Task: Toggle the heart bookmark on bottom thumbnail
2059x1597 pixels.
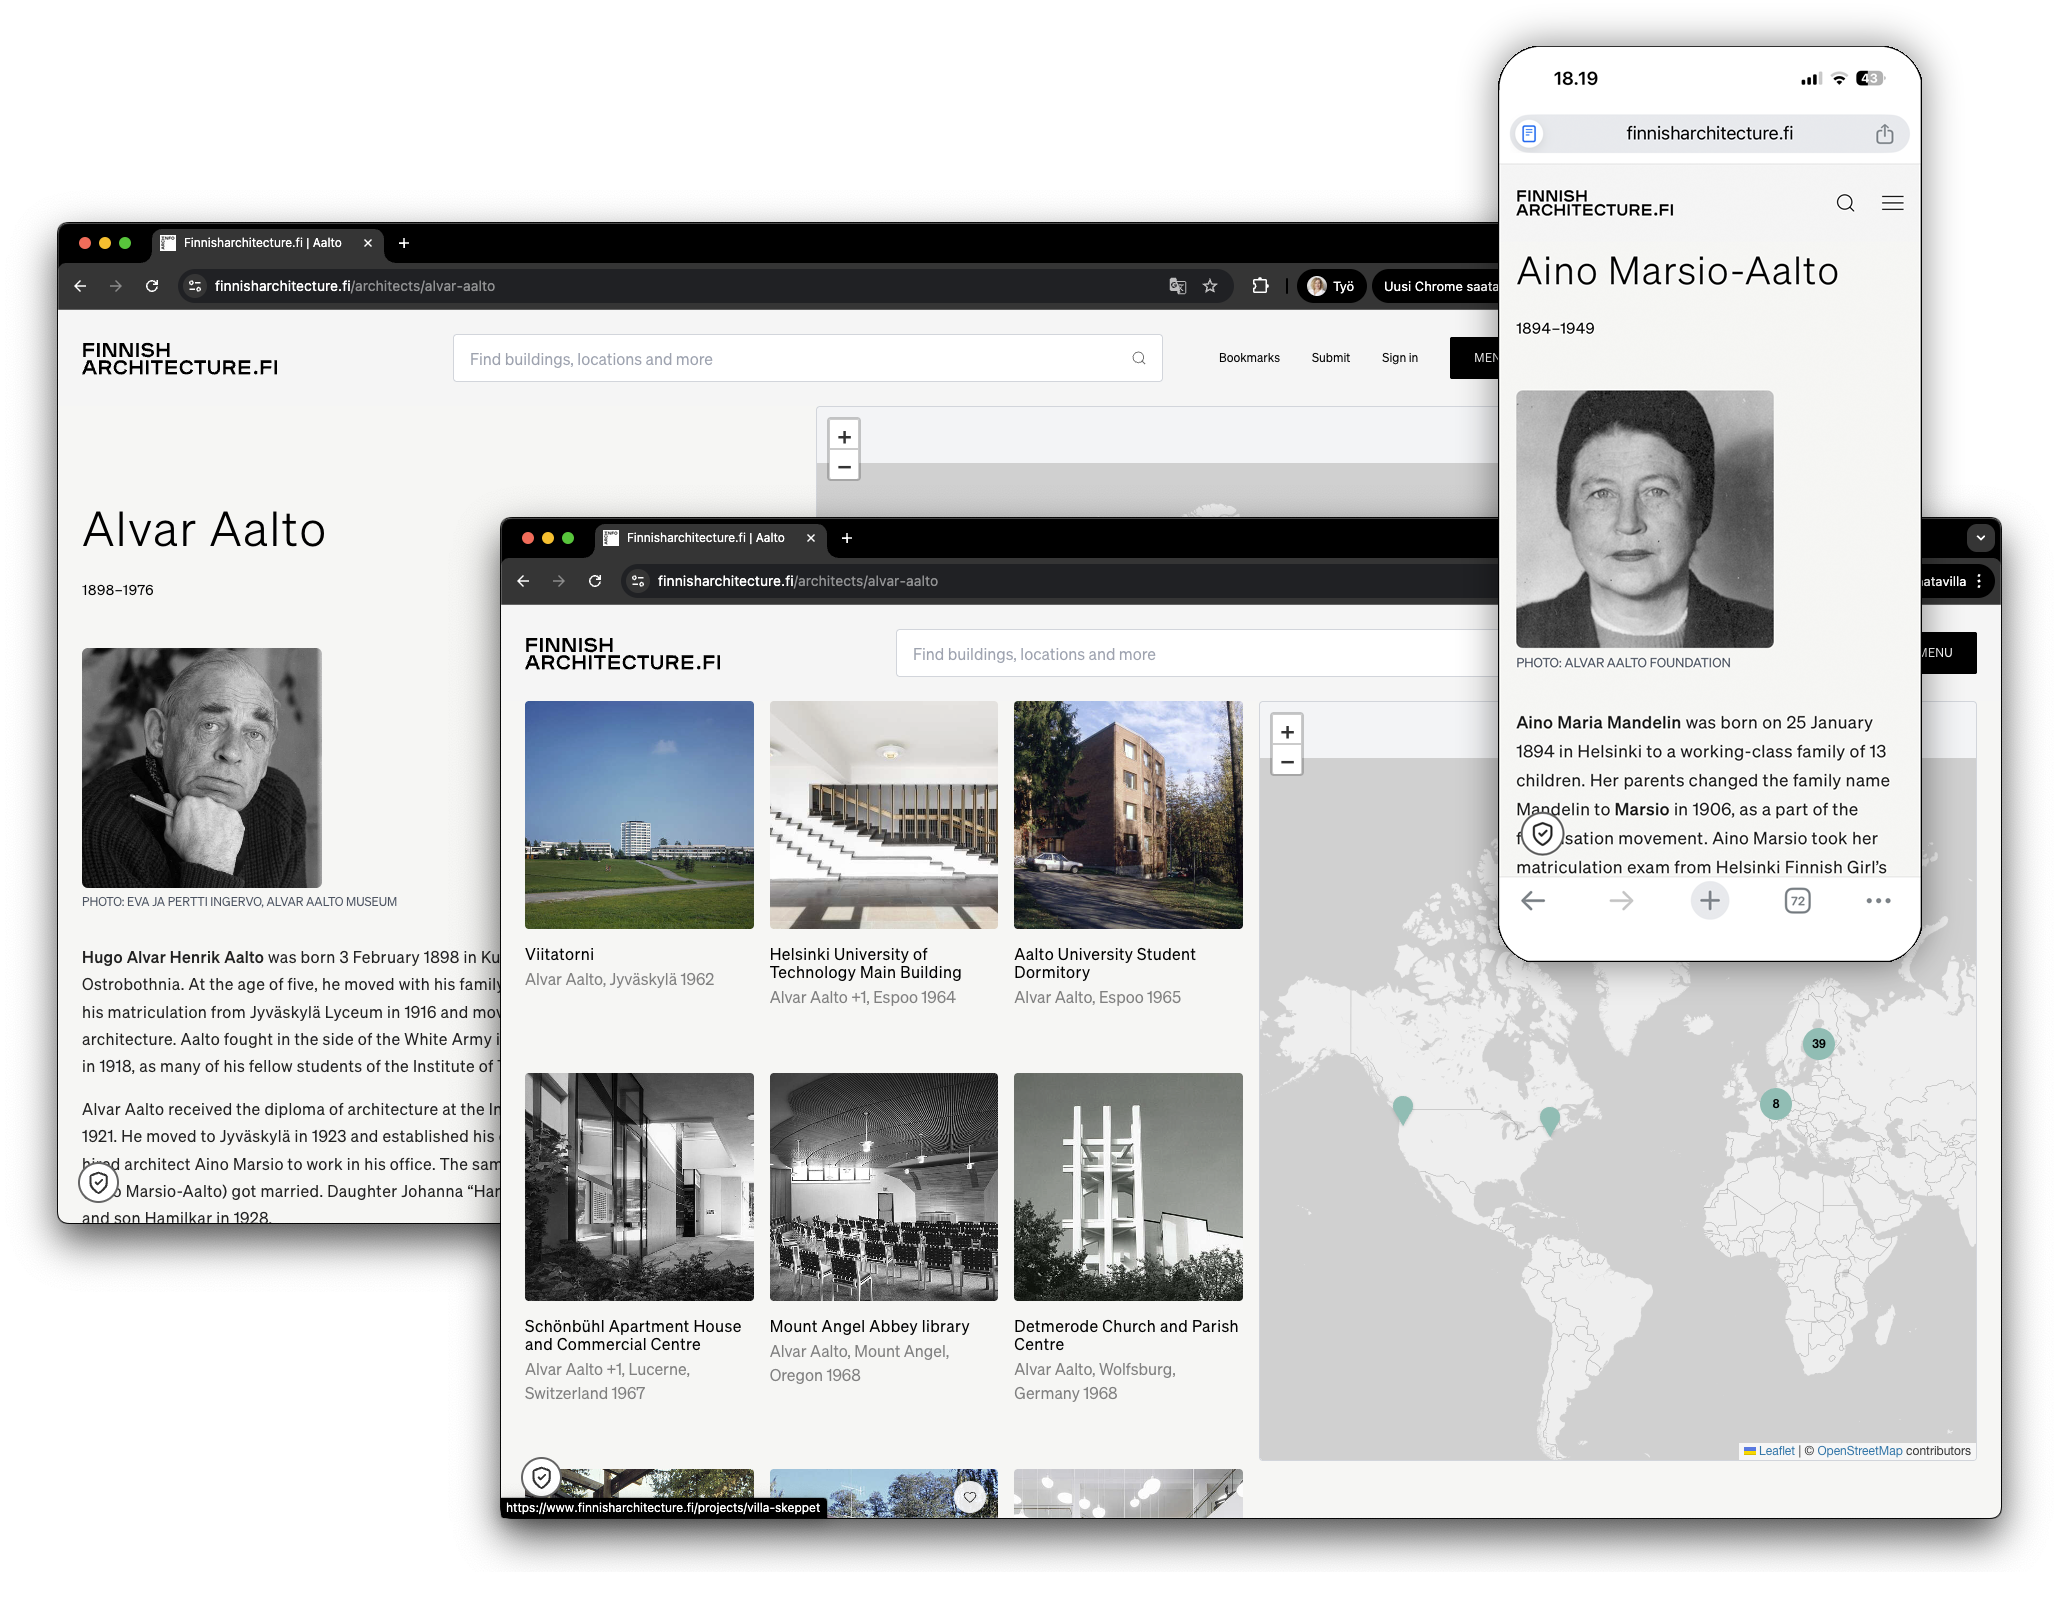Action: (x=969, y=1497)
